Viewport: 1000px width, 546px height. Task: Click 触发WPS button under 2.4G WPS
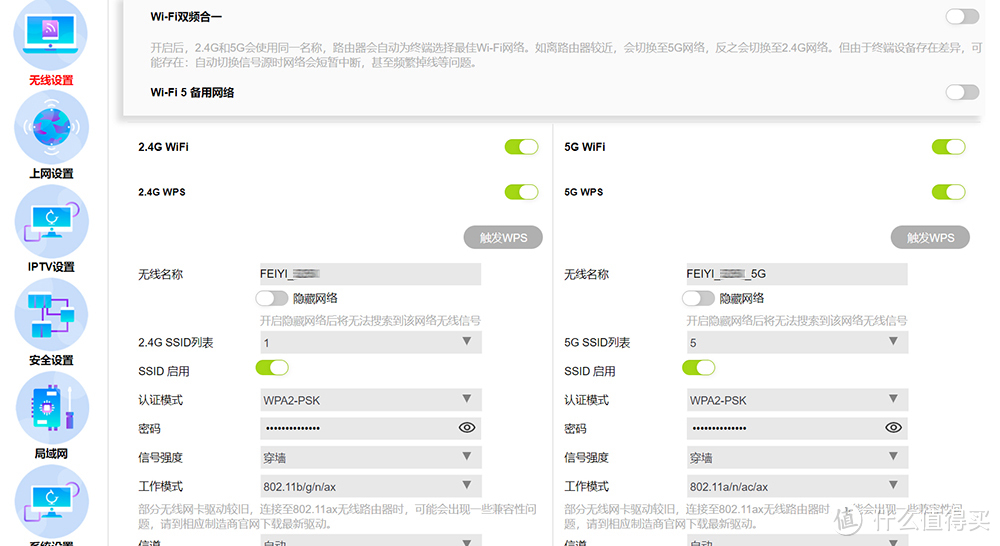pyautogui.click(x=503, y=237)
